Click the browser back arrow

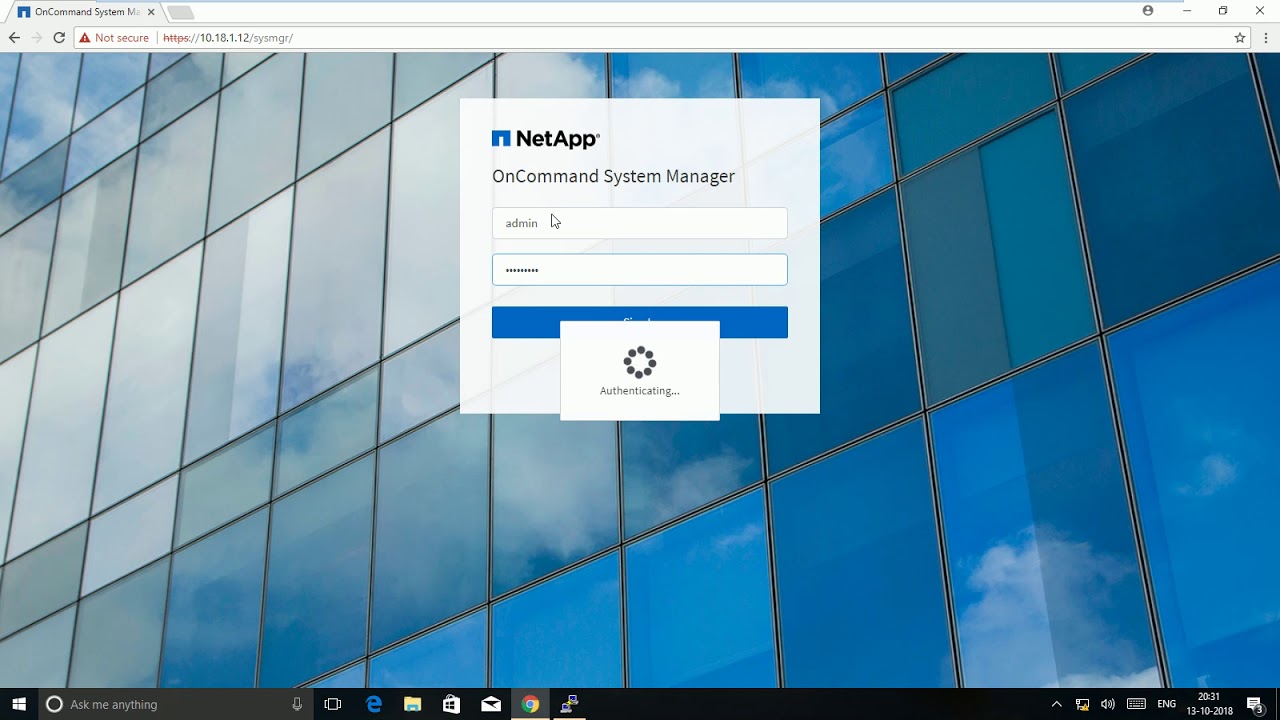14,38
